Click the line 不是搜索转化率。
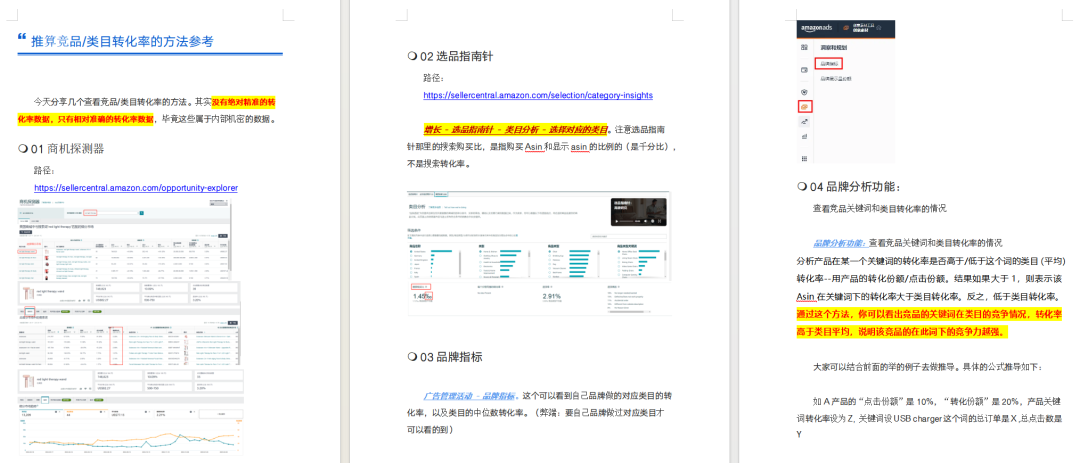This screenshot has height=463, width=1080. [440, 164]
